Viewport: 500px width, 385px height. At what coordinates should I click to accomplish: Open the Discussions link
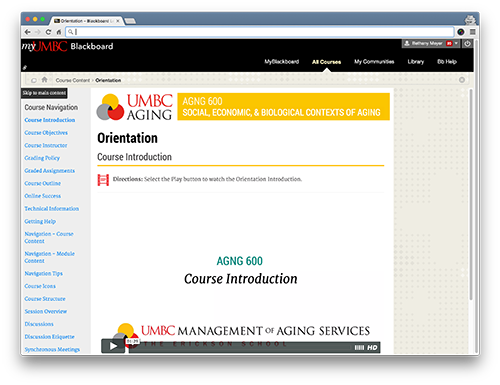(39, 324)
